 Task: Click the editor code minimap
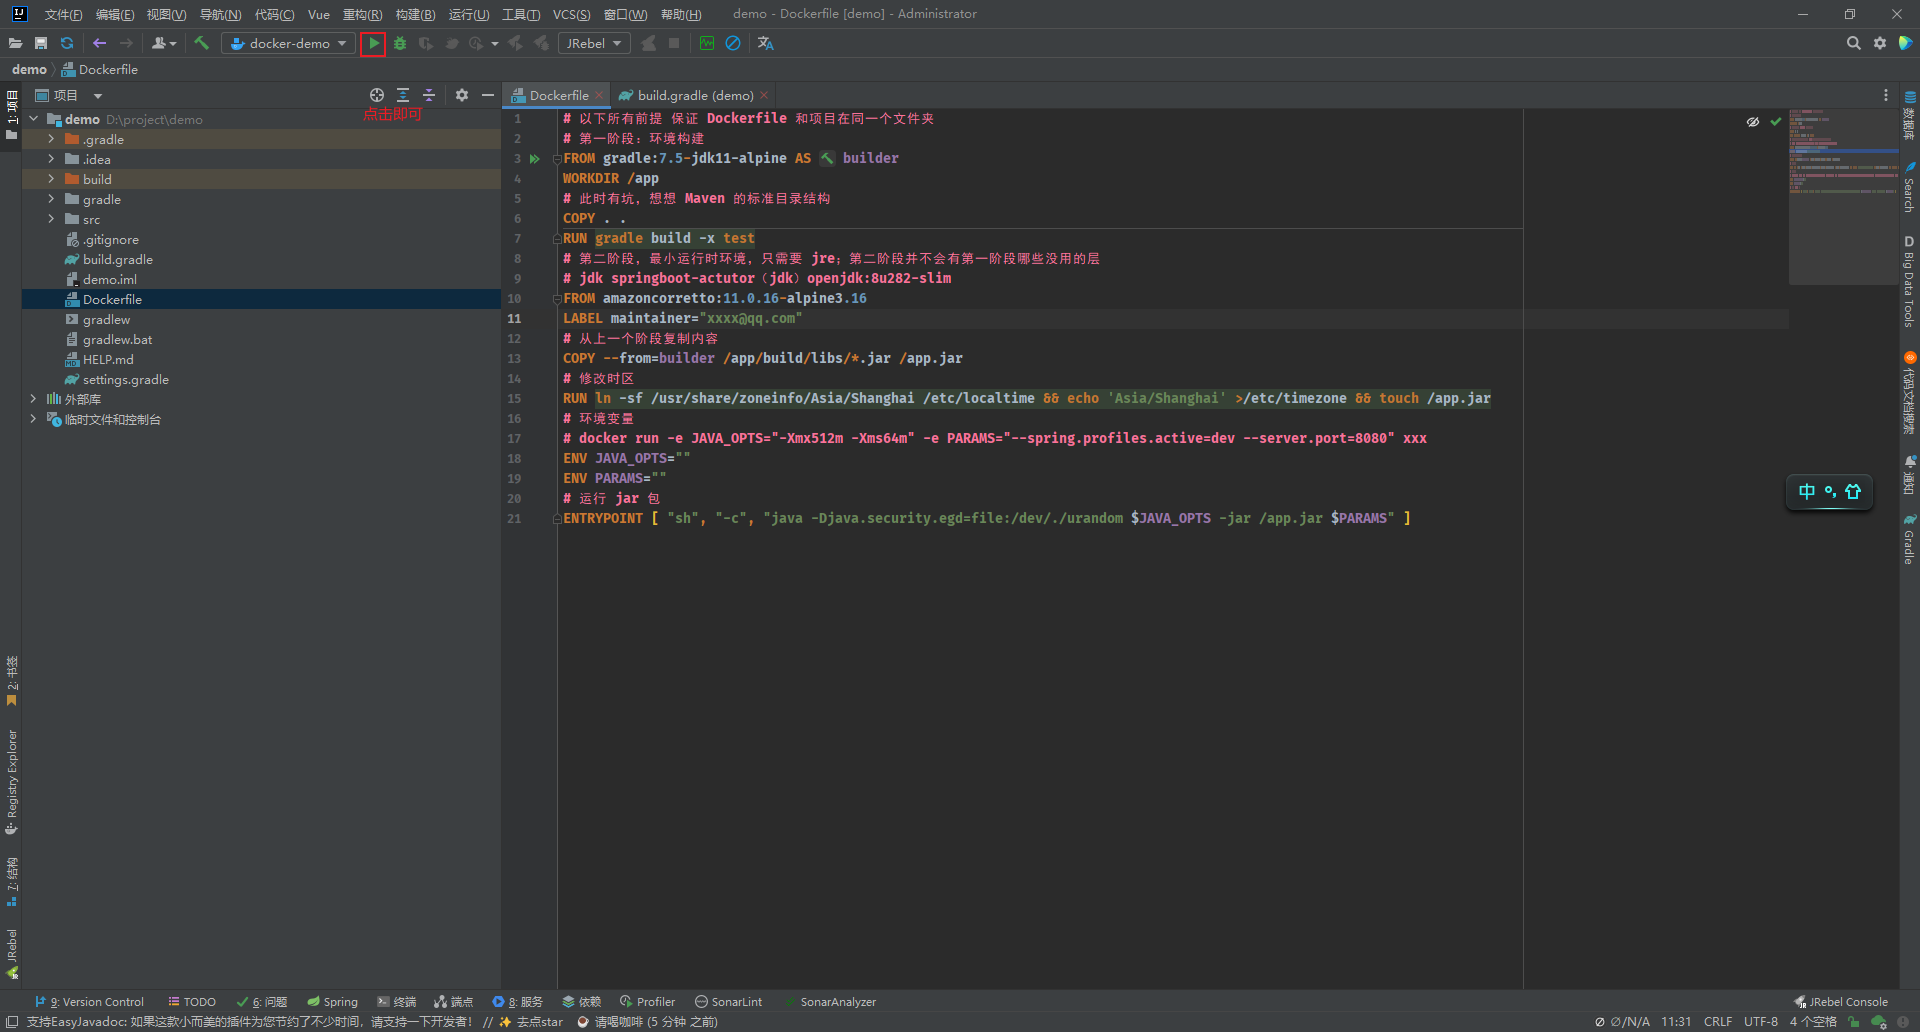pyautogui.click(x=1843, y=196)
